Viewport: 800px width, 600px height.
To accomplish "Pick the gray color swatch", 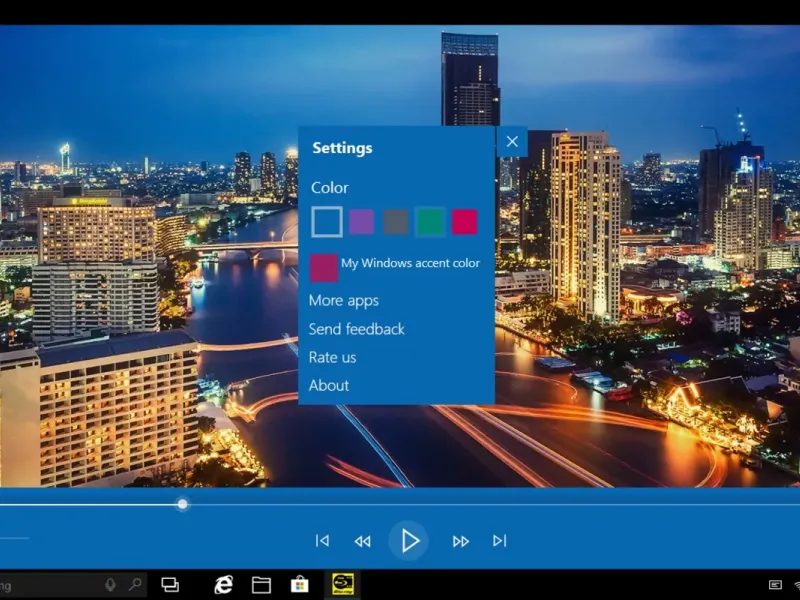I will point(396,222).
